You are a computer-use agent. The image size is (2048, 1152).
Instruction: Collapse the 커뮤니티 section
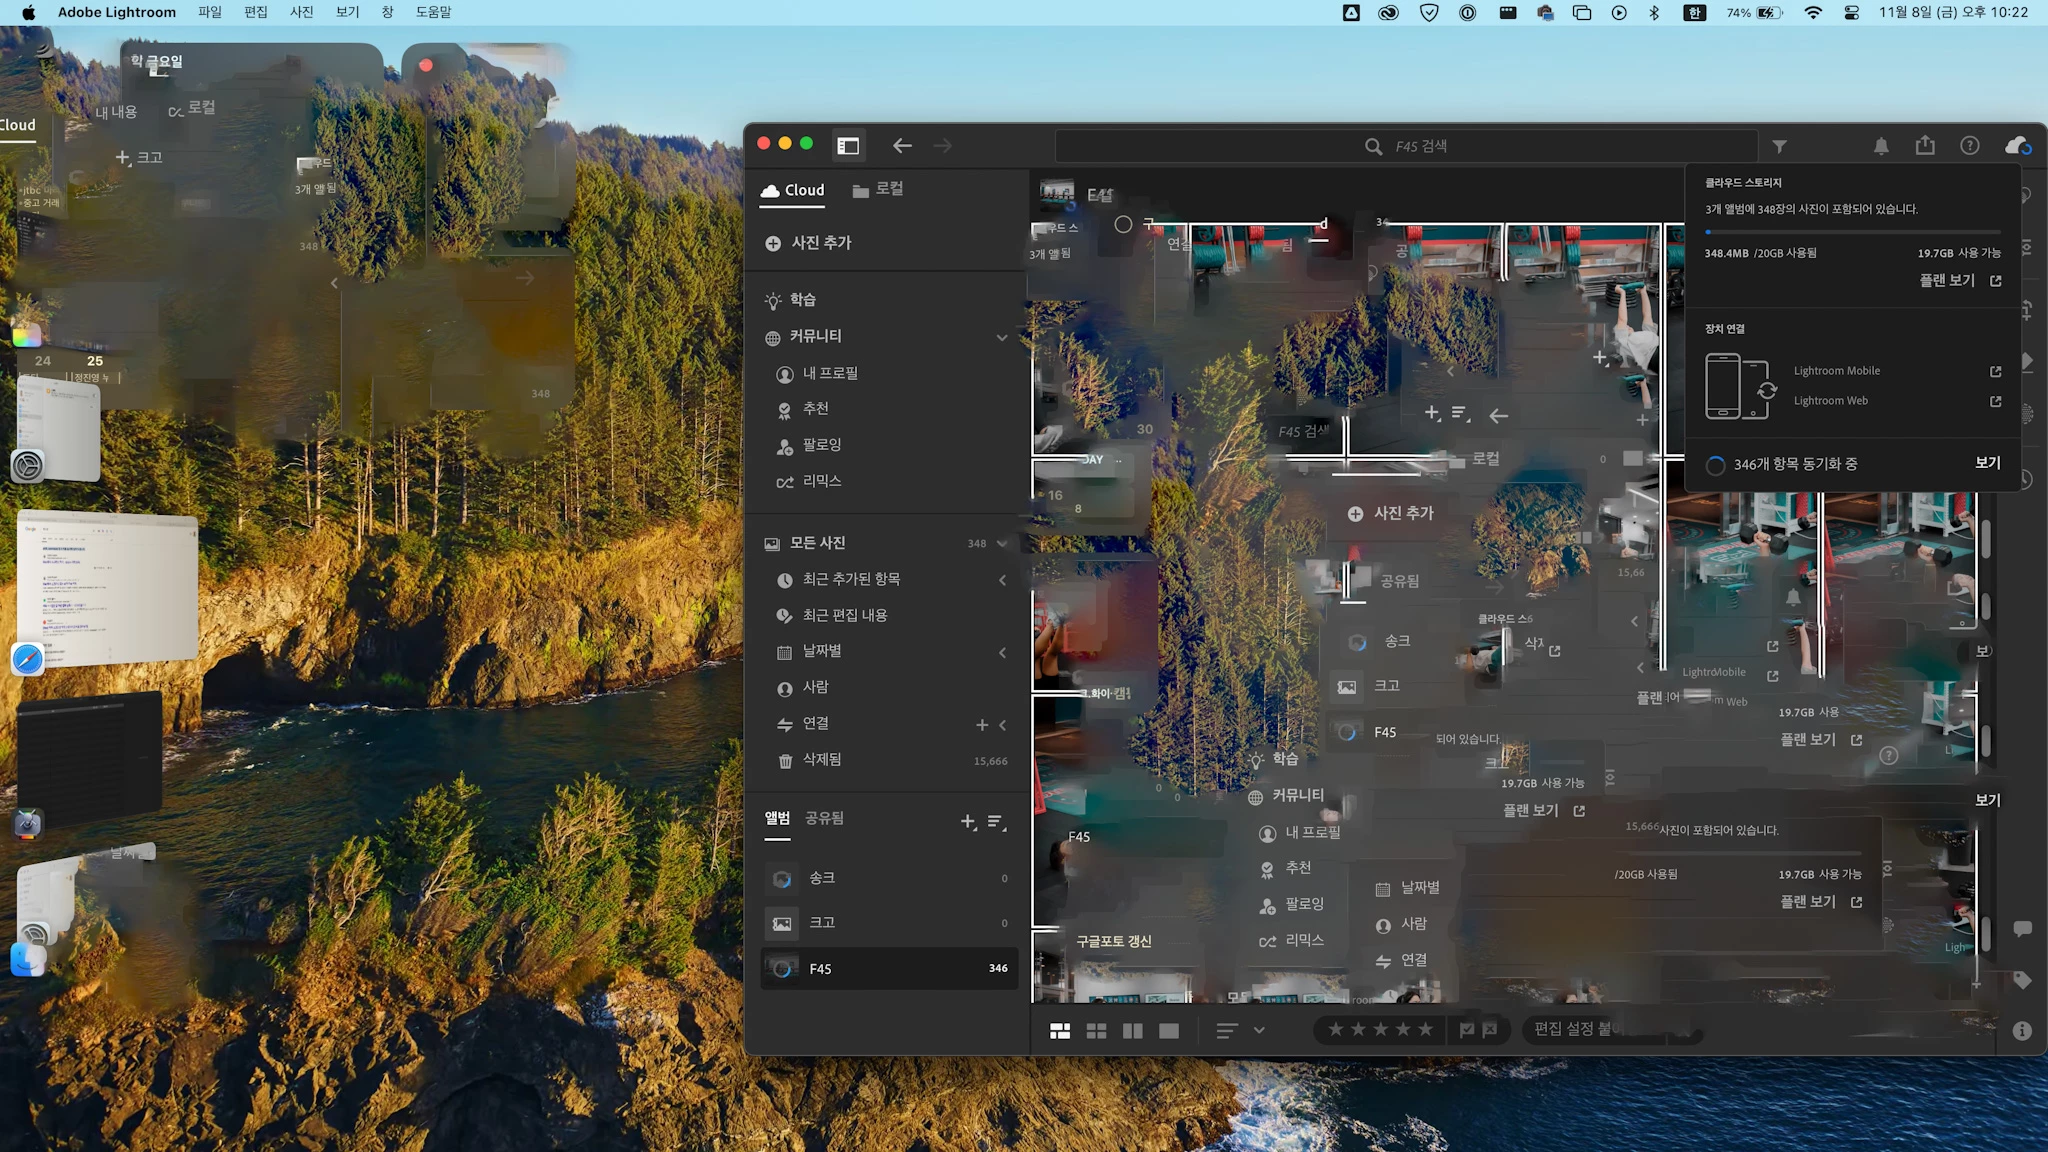(1001, 338)
